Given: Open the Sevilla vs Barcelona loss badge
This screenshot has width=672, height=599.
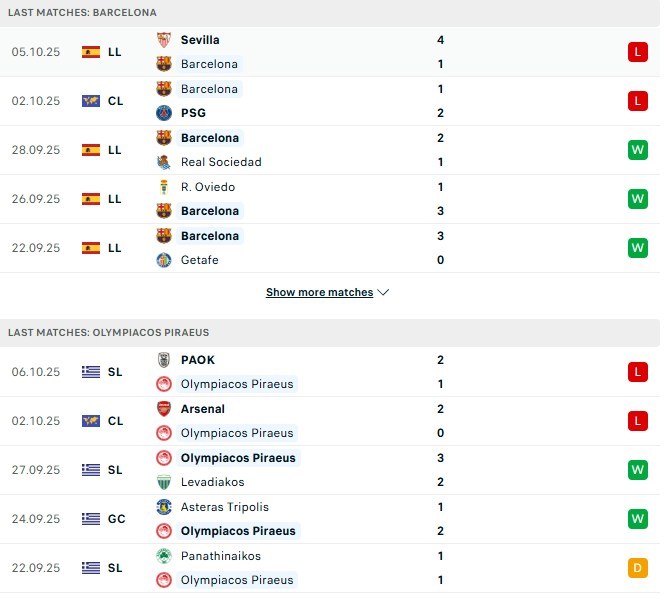Looking at the screenshot, I should pyautogui.click(x=637, y=52).
